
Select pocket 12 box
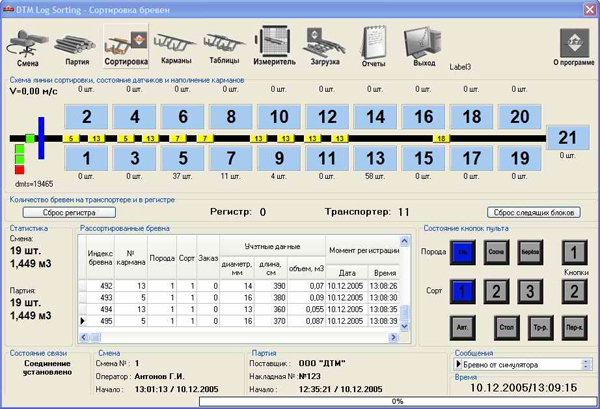click(x=327, y=117)
